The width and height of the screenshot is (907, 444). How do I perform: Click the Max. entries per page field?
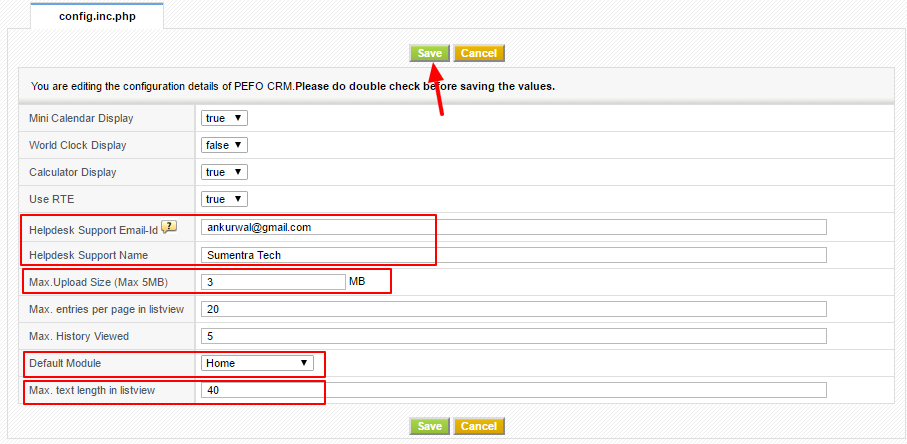click(513, 309)
